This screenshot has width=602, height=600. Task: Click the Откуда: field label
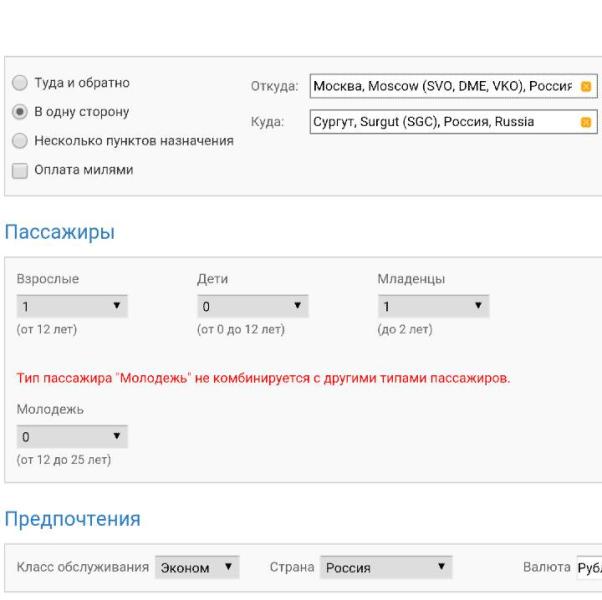point(274,86)
